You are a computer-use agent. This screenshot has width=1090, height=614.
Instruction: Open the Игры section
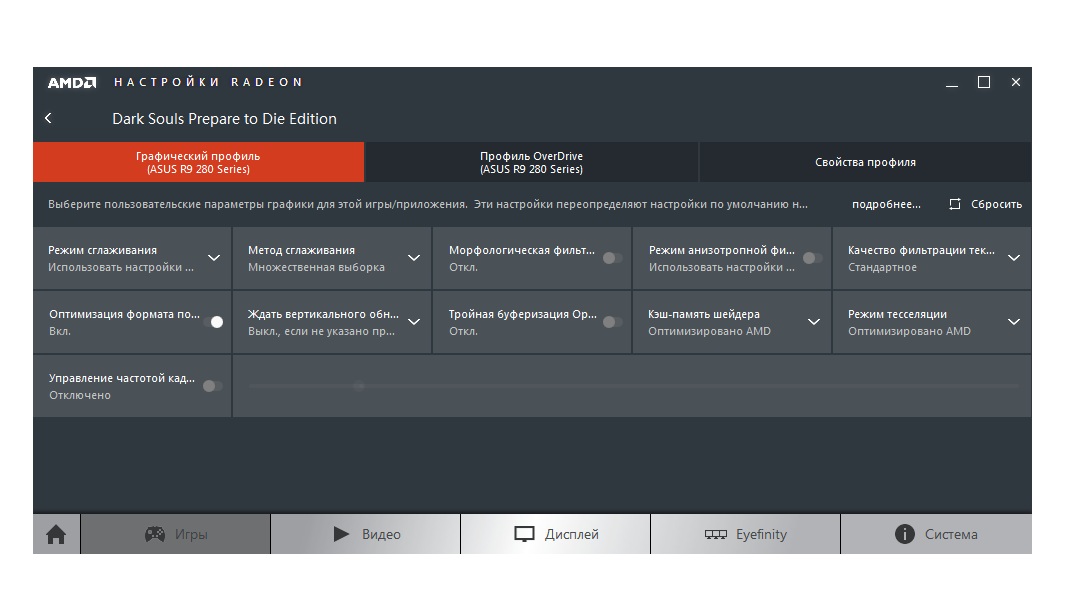176,534
